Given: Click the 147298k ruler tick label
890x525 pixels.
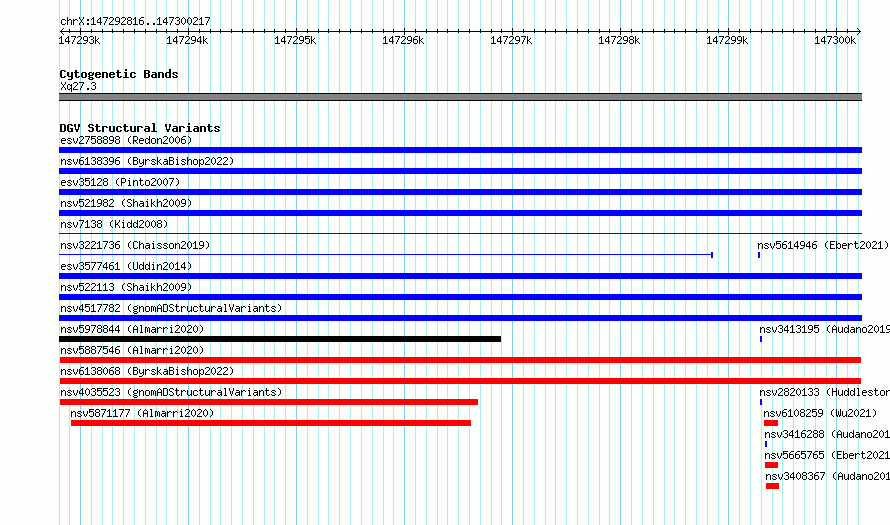Looking at the screenshot, I should (619, 40).
